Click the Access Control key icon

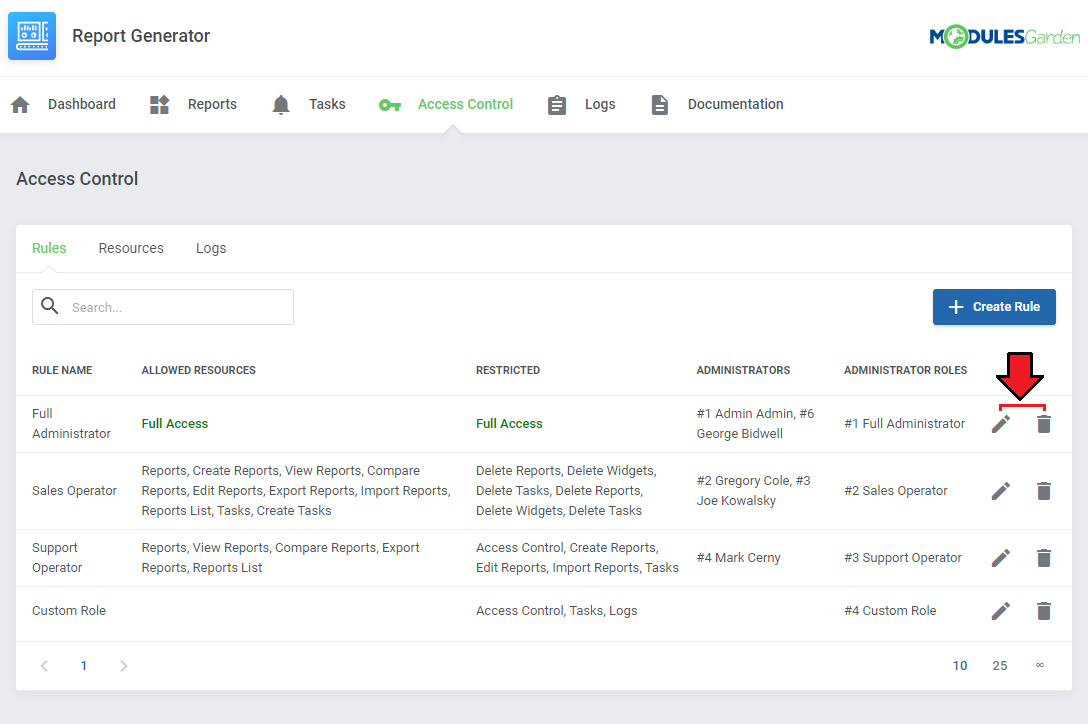click(x=390, y=106)
